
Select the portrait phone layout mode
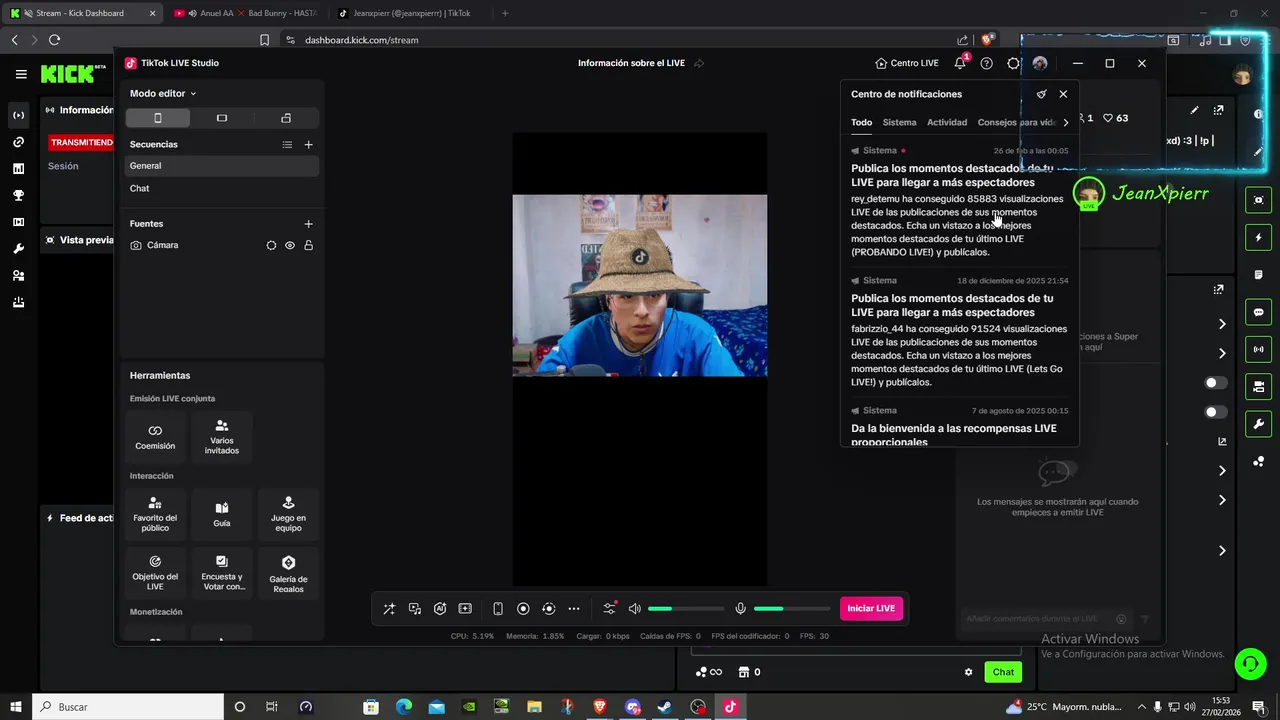pos(157,118)
